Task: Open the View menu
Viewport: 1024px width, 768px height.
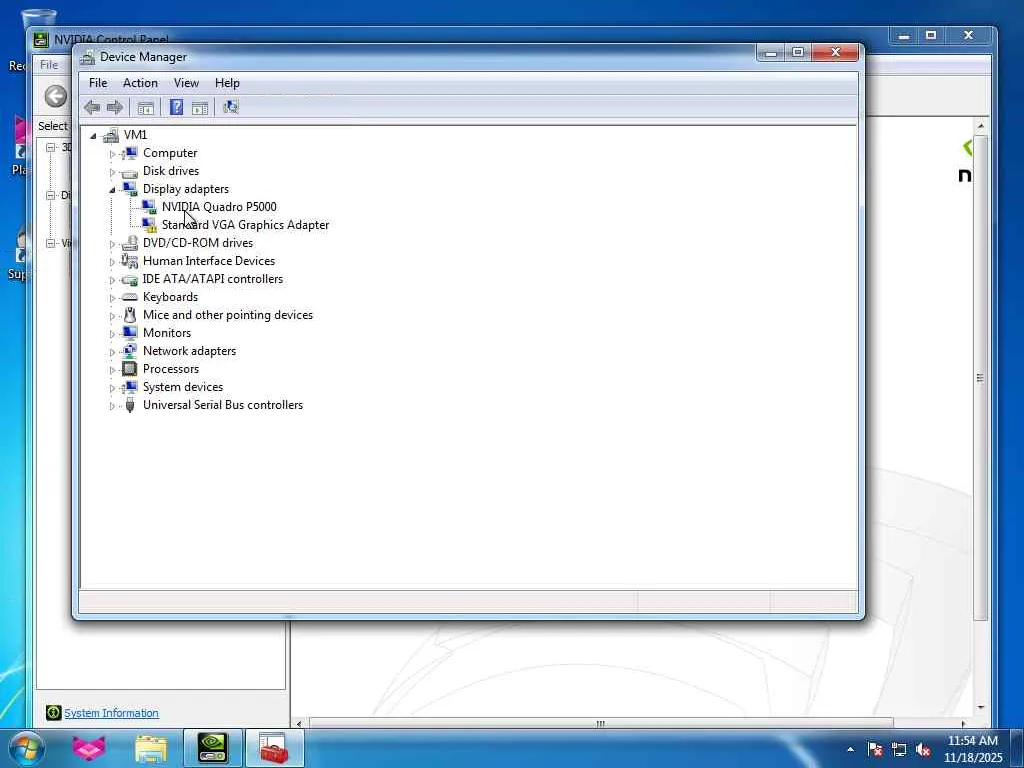Action: point(186,83)
